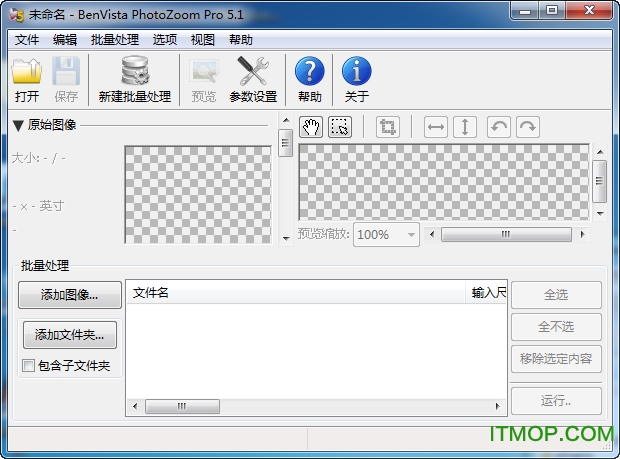
Task: Flip image vertically with arrow icon
Action: [464, 127]
